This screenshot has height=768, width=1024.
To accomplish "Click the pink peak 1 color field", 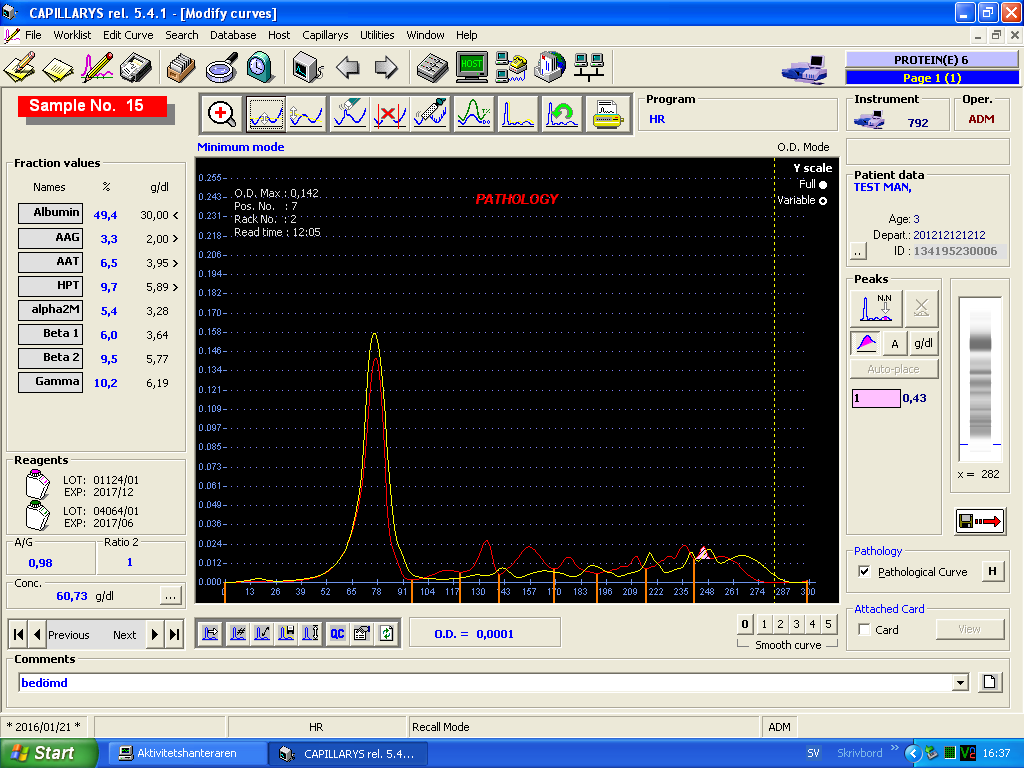I will 876,398.
